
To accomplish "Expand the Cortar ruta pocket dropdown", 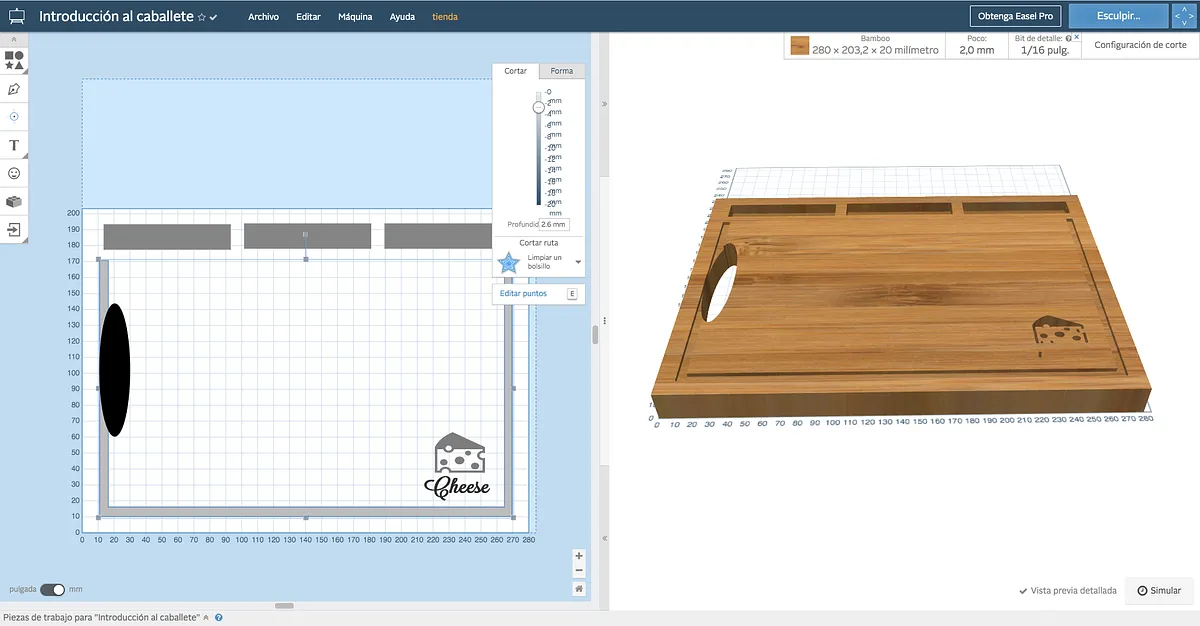I will [578, 262].
